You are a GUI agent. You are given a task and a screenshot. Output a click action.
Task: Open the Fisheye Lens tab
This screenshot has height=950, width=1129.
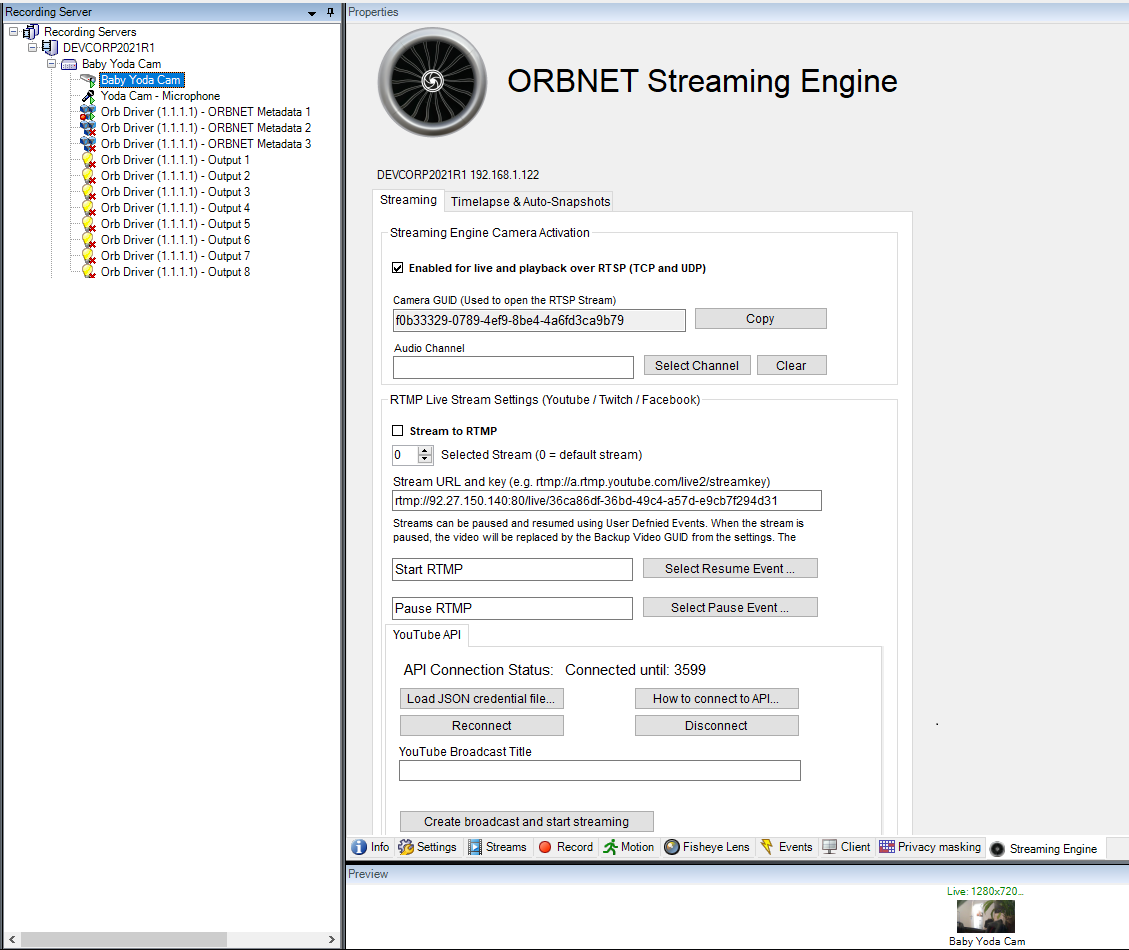[706, 847]
